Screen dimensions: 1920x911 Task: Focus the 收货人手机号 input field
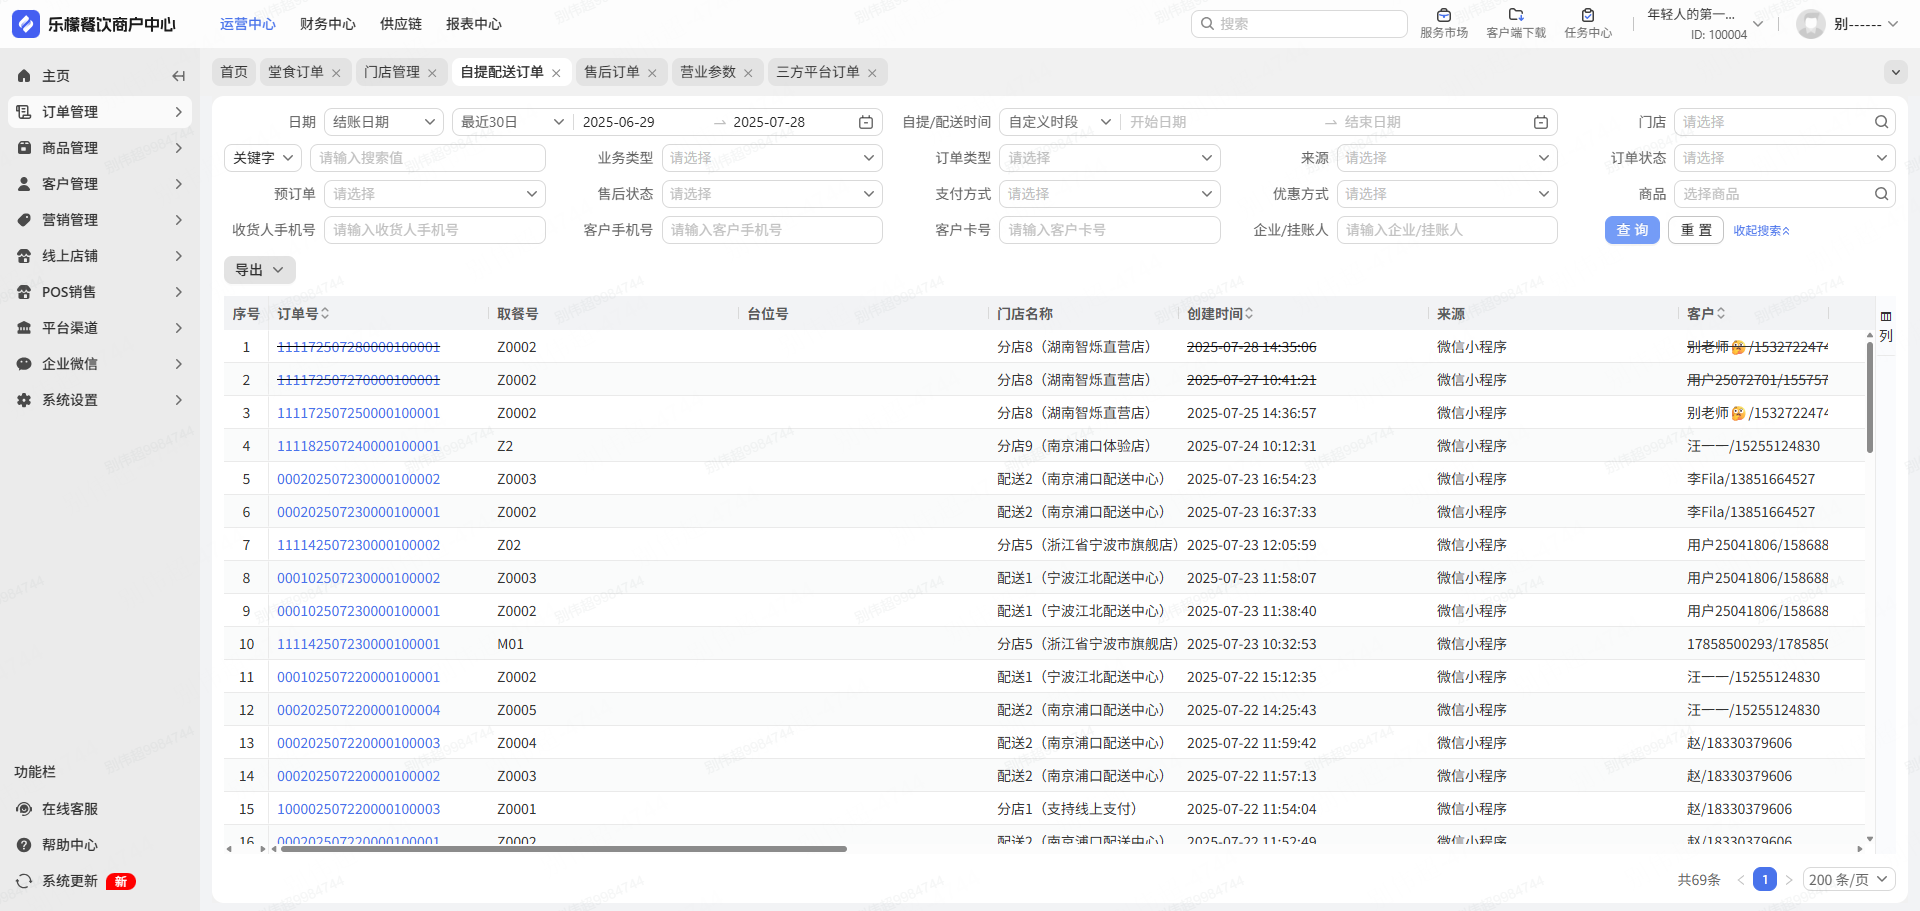pos(434,230)
